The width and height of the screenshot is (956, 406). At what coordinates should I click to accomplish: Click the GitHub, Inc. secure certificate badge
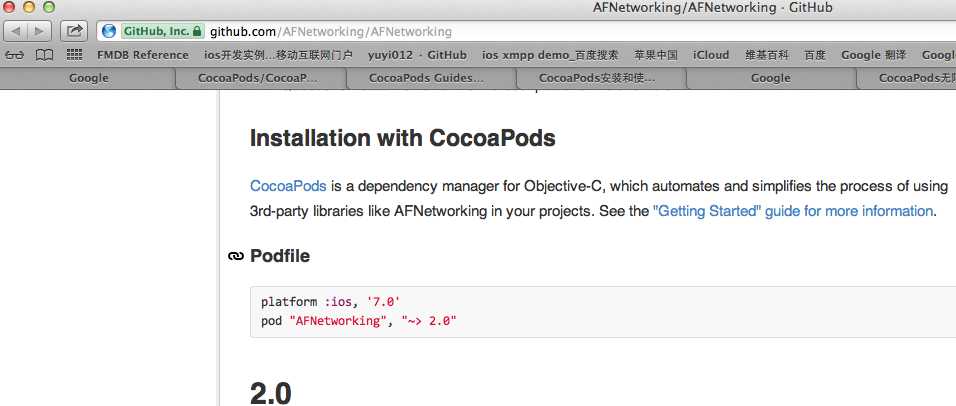click(163, 31)
